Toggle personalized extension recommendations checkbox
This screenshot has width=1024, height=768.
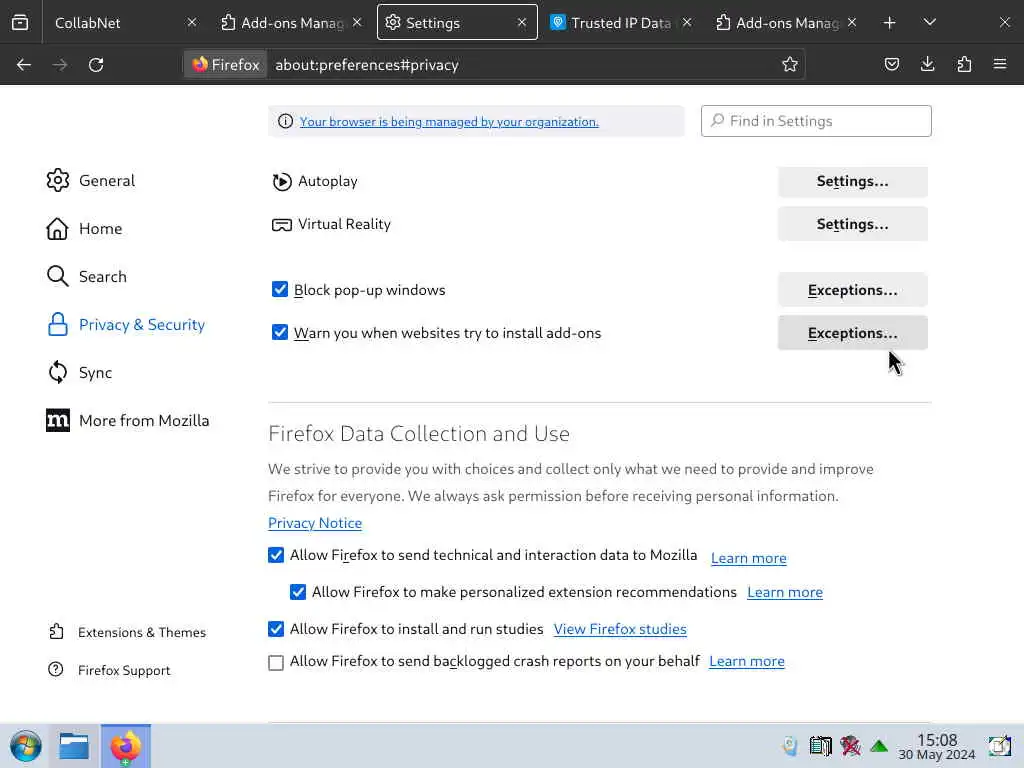click(298, 592)
